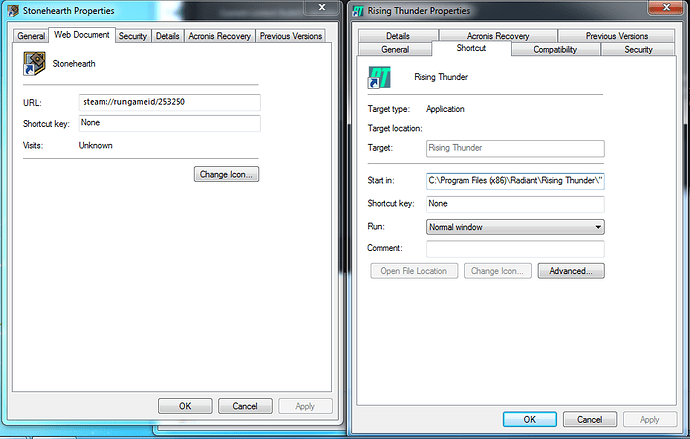Screen dimensions: 690x439
Task: Close the Stonehearth Properties window
Action: (322, 7)
